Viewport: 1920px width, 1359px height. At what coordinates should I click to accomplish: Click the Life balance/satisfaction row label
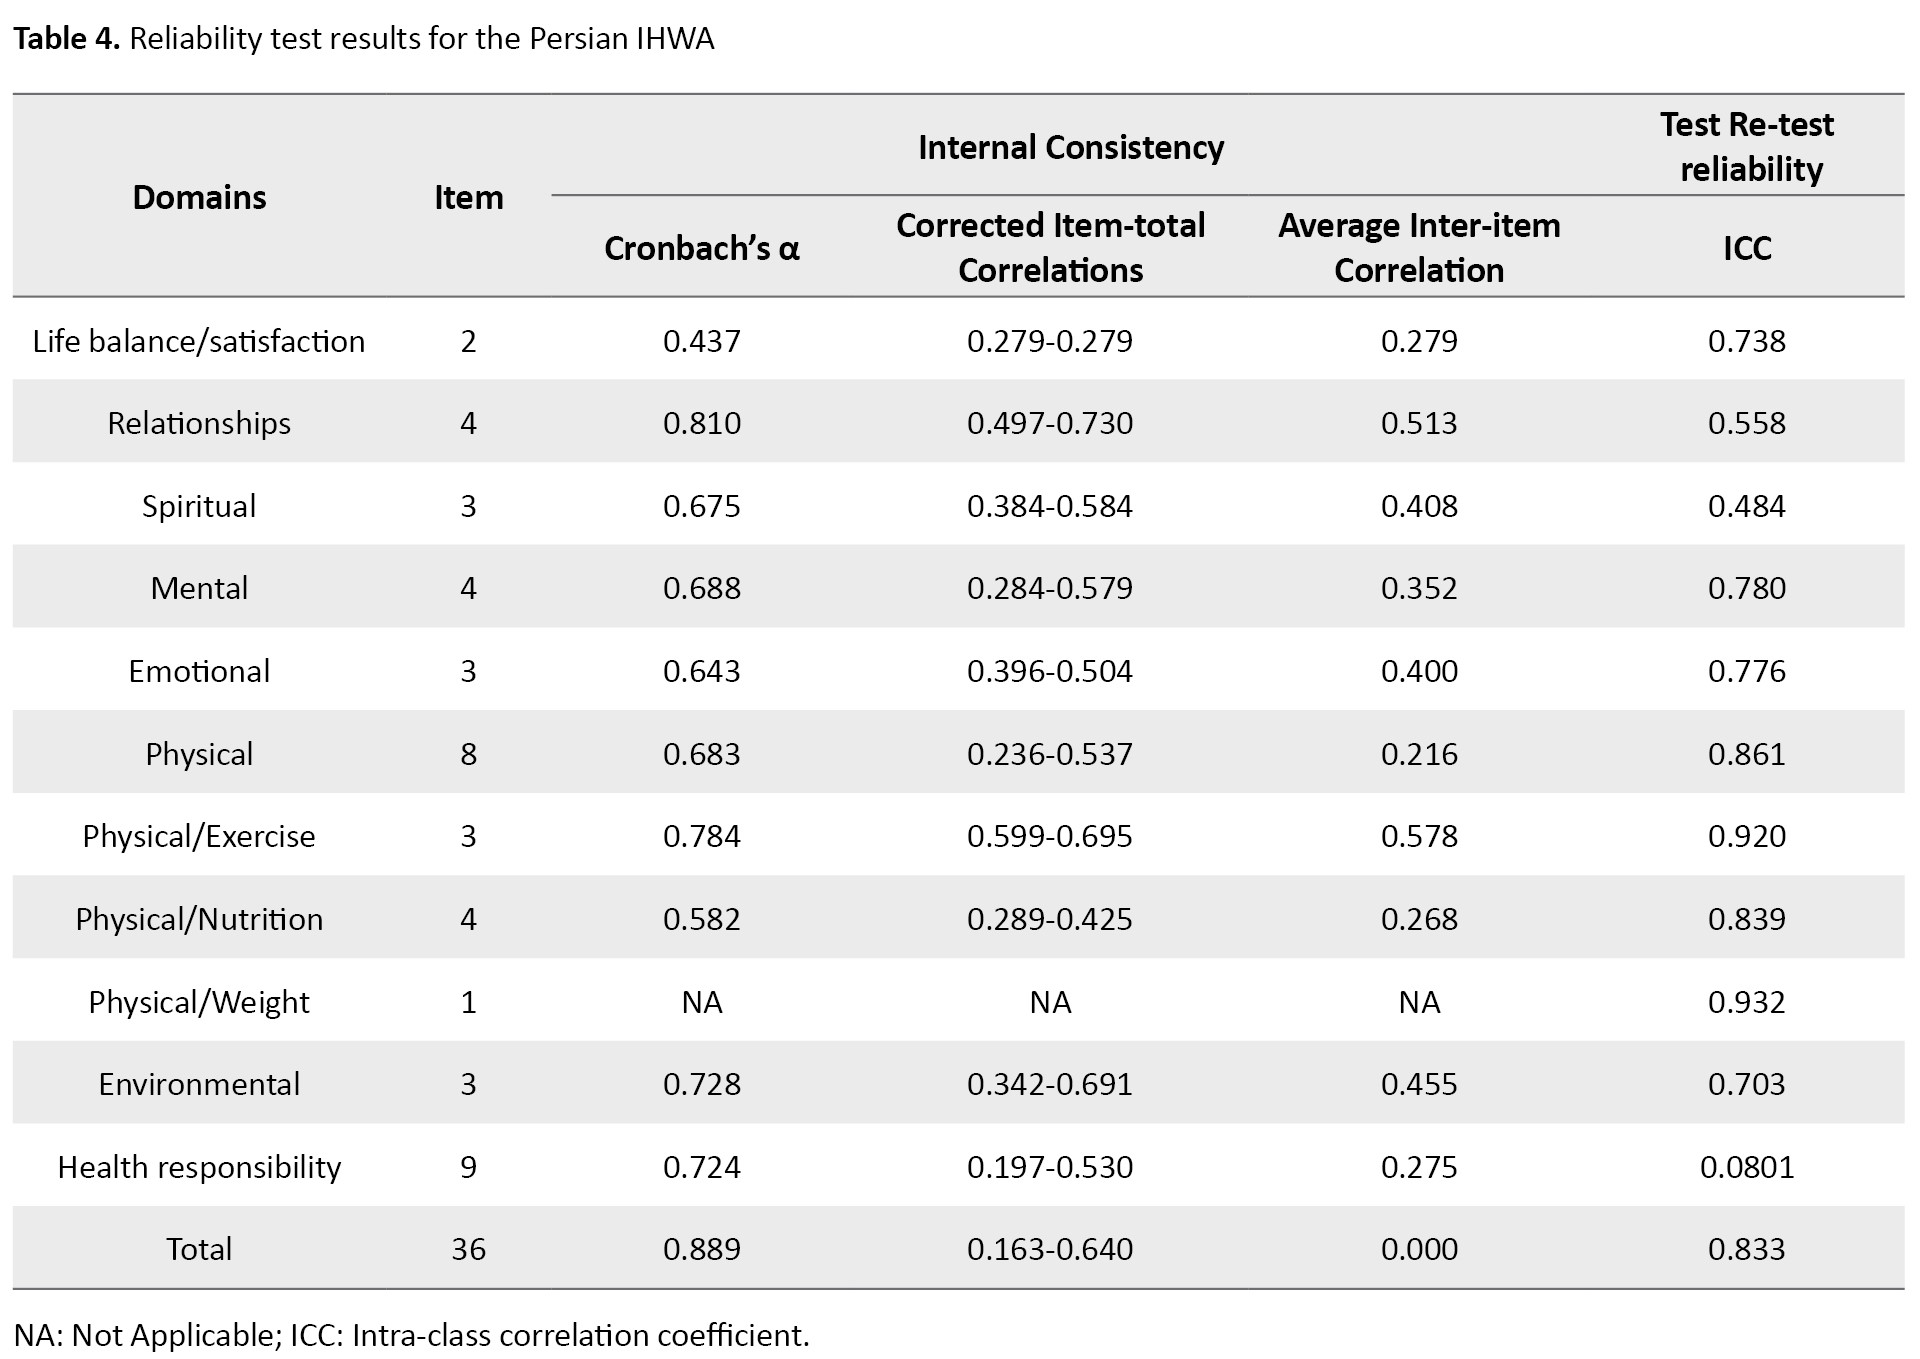click(199, 341)
